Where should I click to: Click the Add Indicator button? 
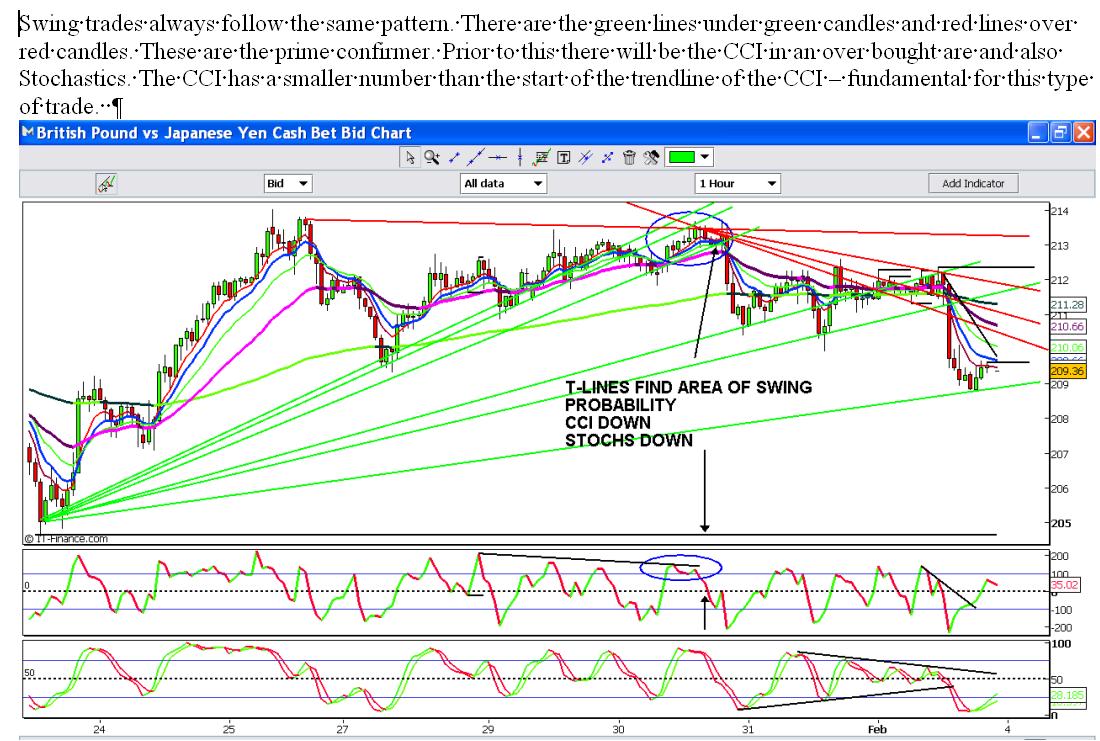(x=973, y=184)
